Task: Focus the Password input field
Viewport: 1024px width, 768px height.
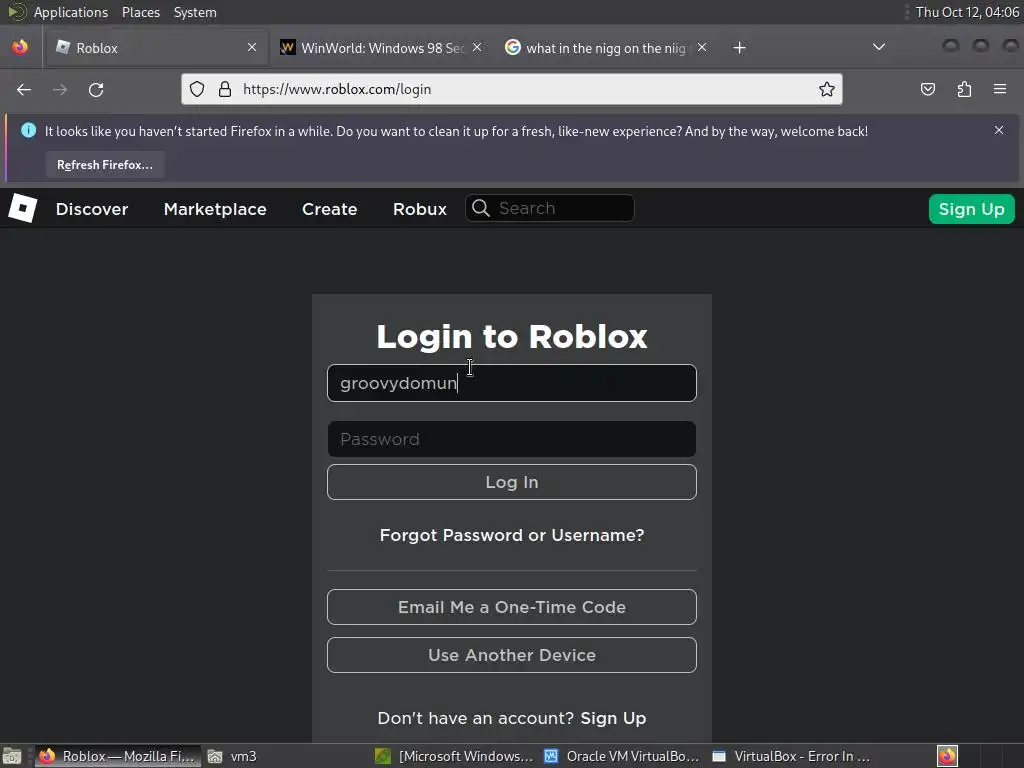Action: tap(512, 439)
